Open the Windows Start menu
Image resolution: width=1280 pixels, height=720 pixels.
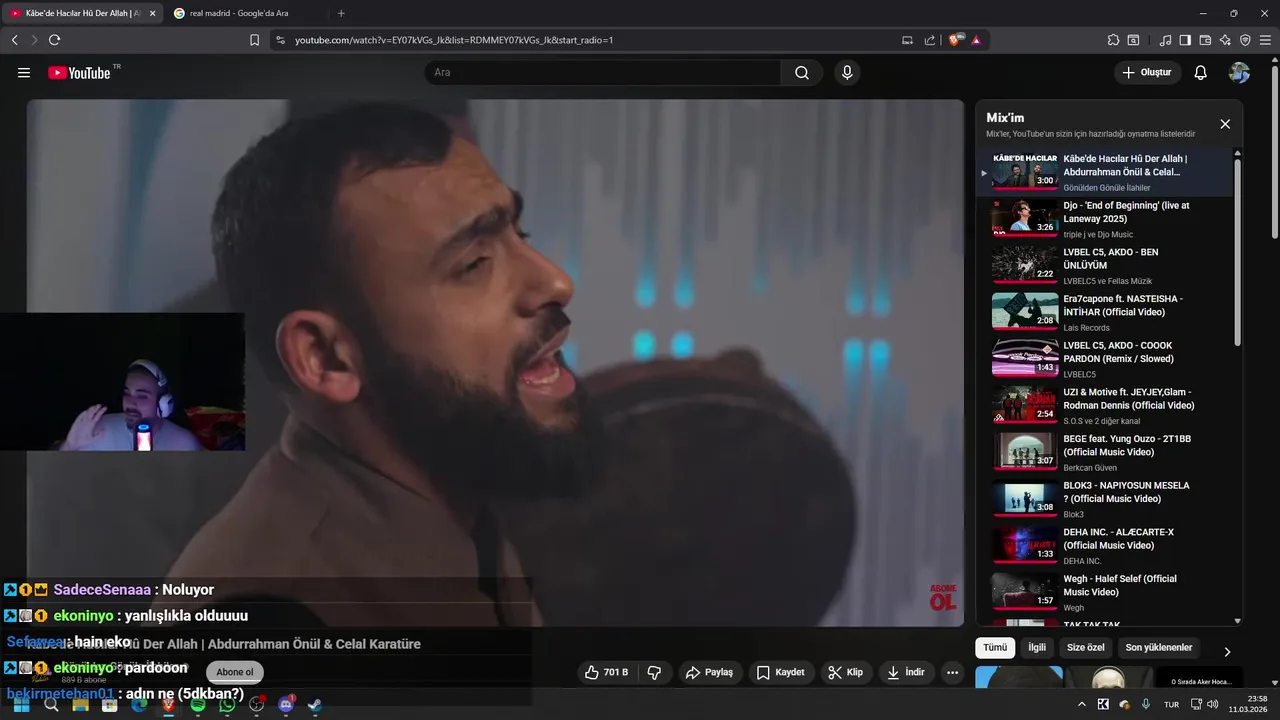[x=21, y=705]
